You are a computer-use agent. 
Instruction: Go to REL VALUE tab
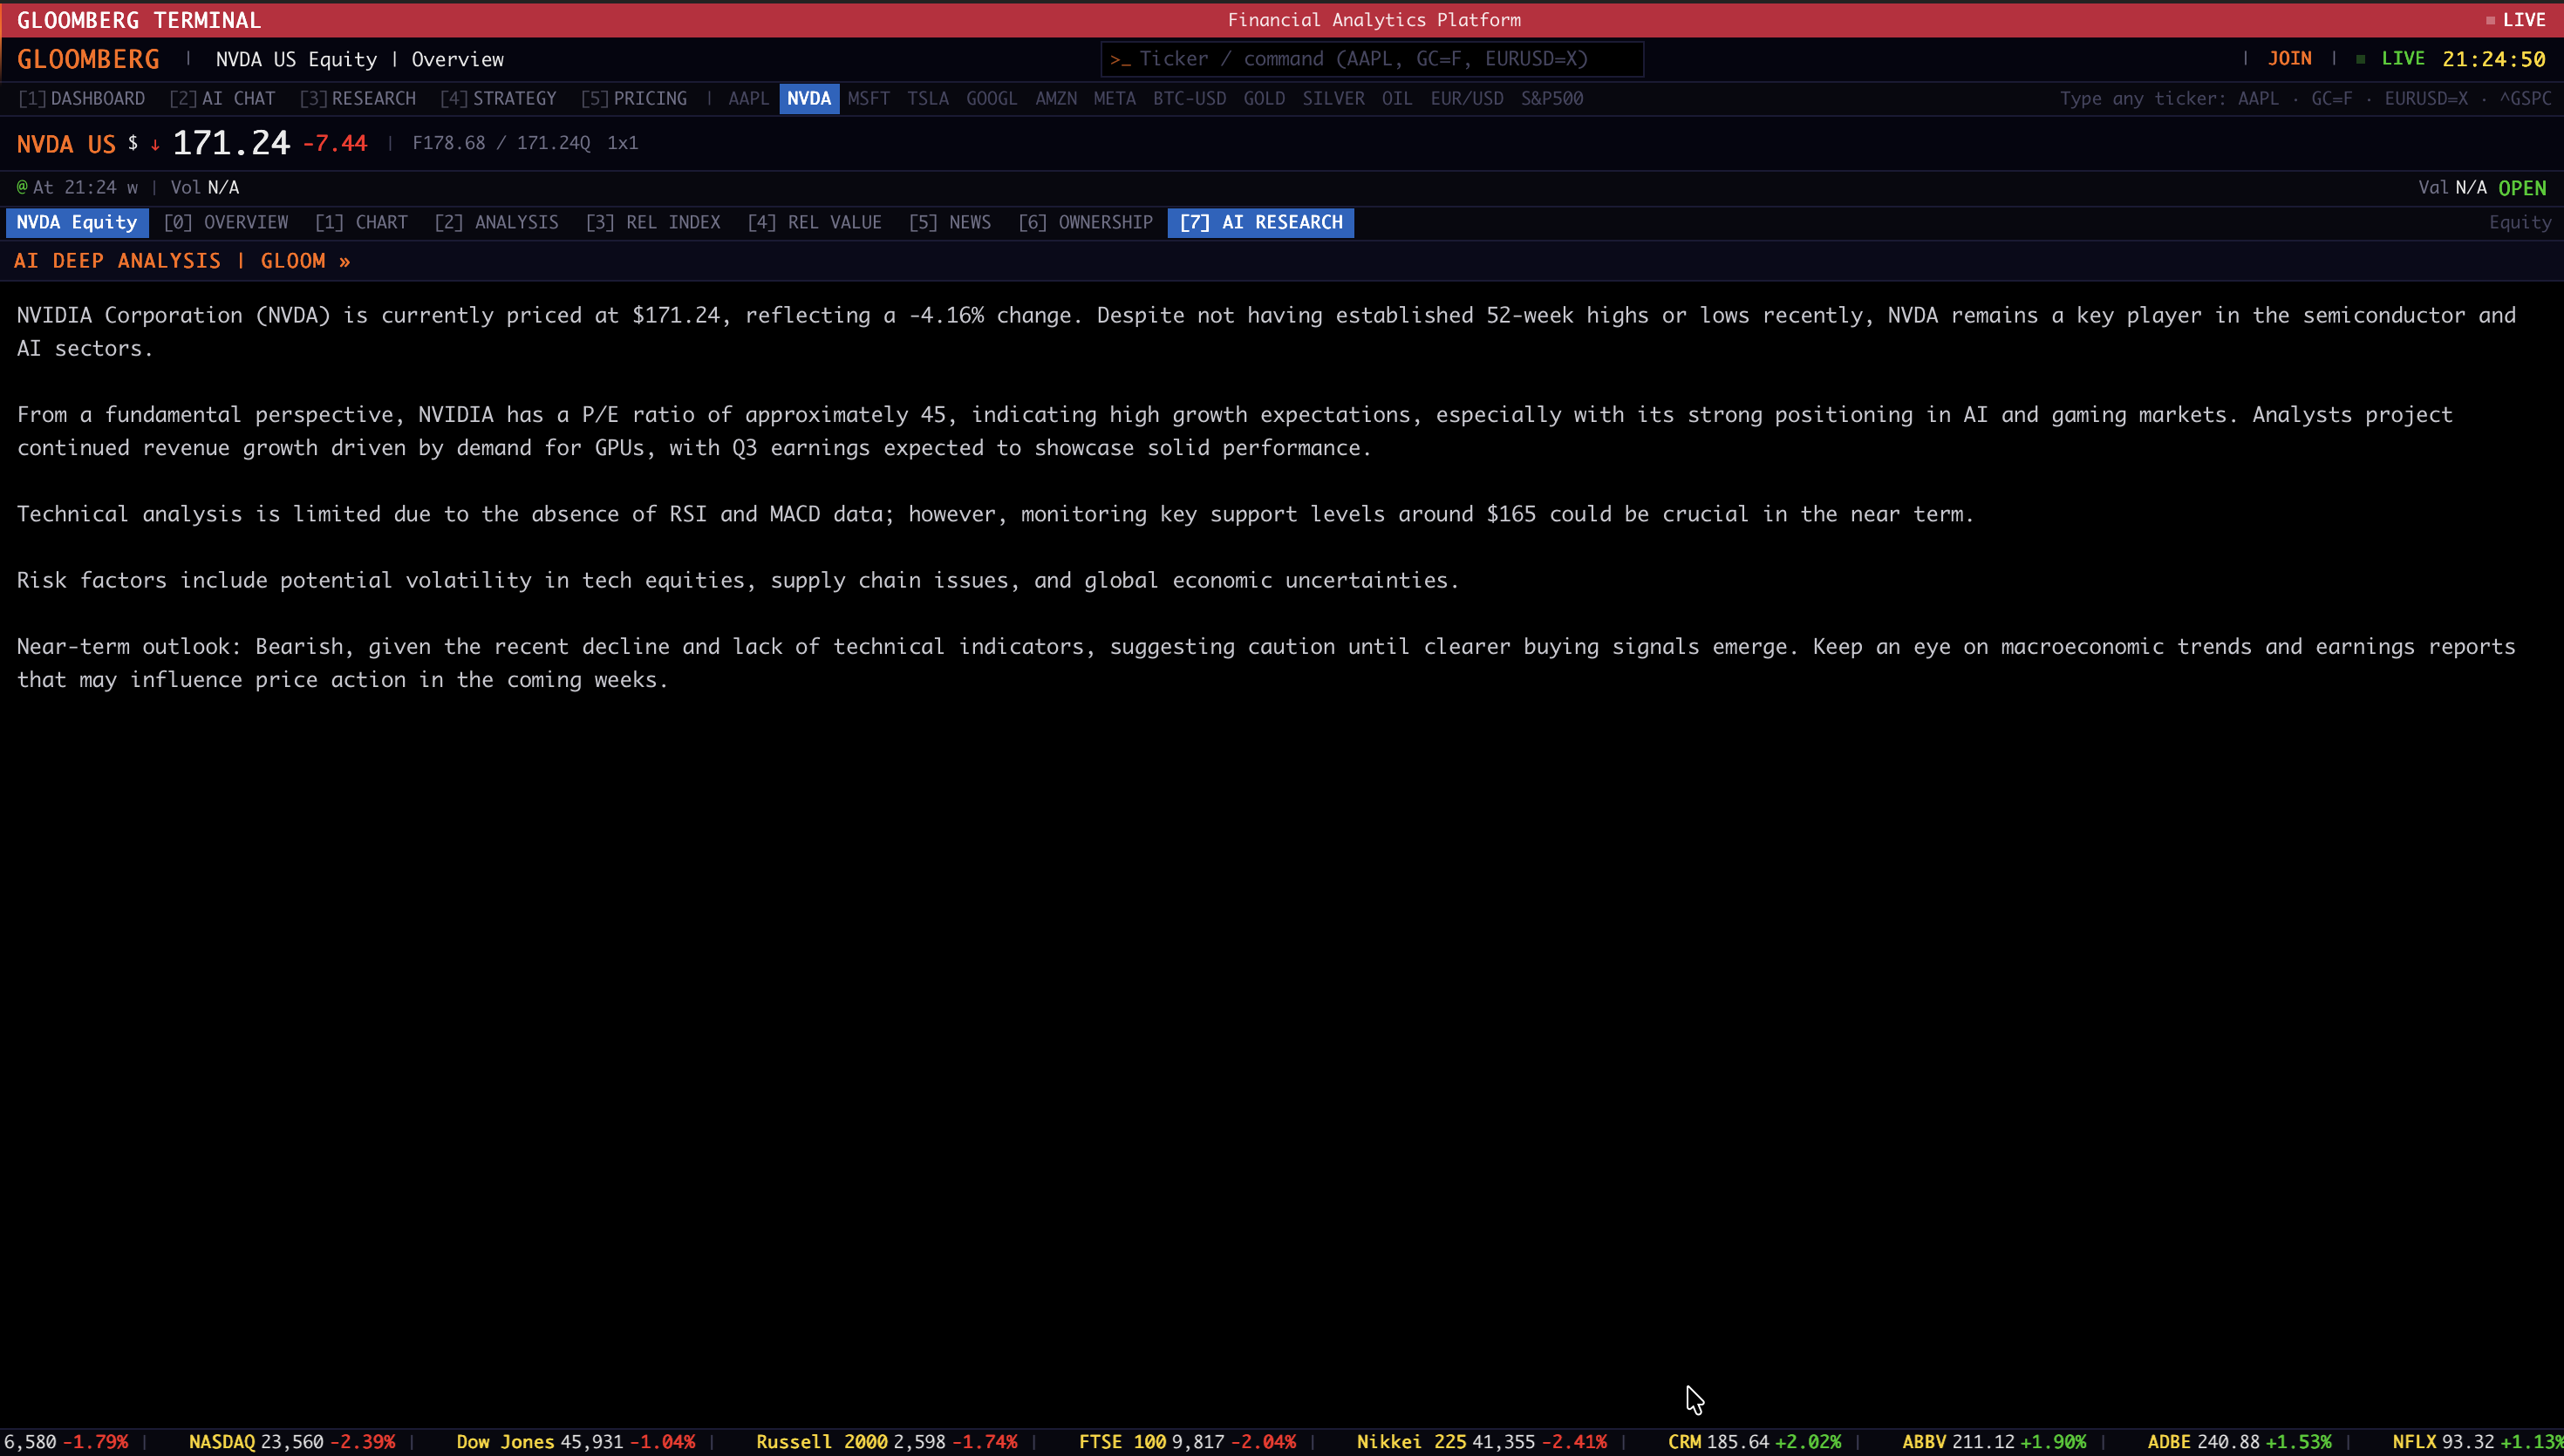point(814,222)
